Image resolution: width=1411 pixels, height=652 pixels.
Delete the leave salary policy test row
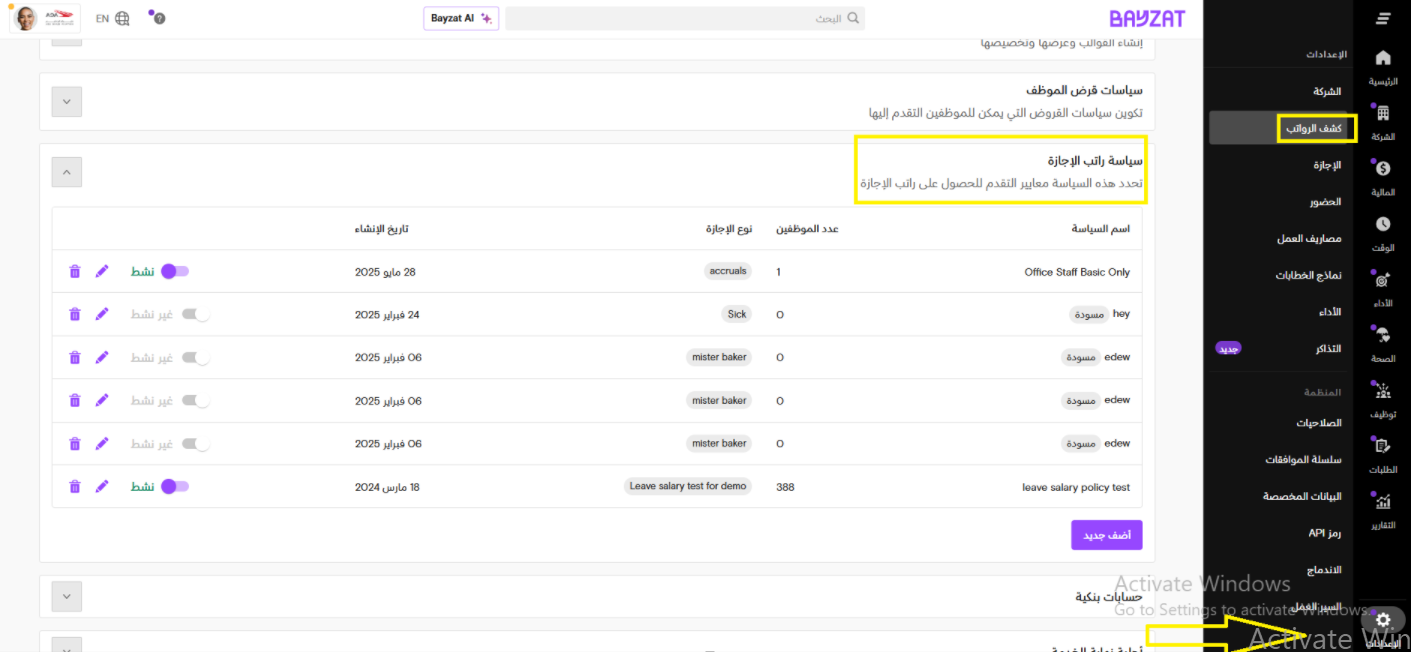pyautogui.click(x=74, y=487)
